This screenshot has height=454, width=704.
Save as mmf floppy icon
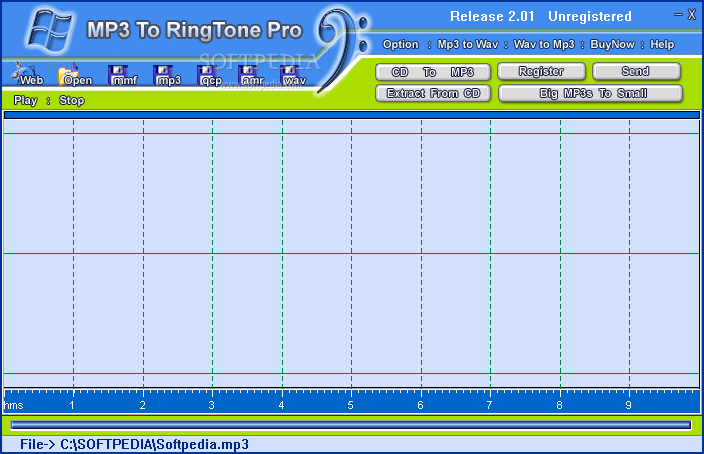coord(122,75)
